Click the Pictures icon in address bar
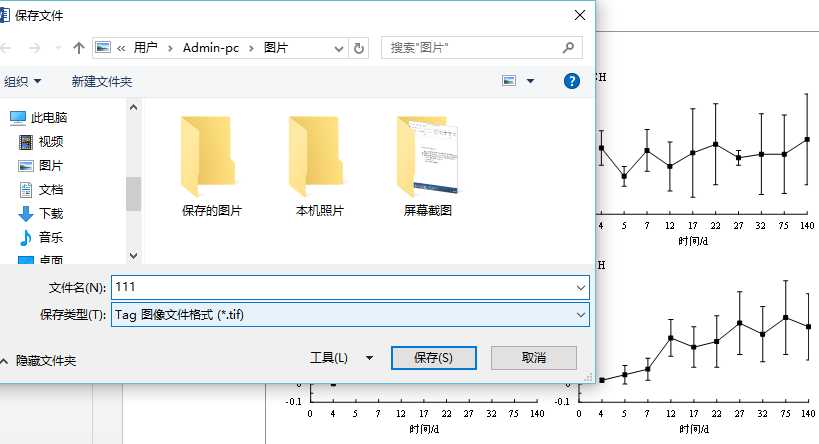 (x=103, y=48)
